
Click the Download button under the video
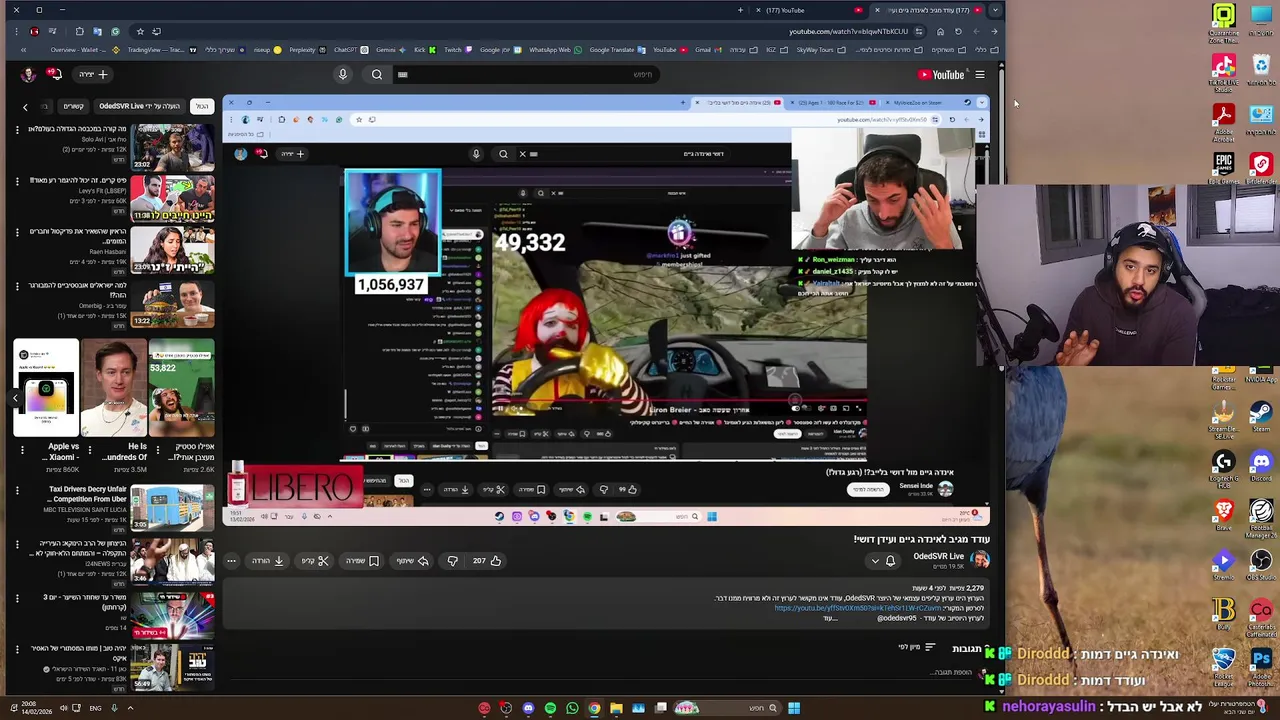(x=267, y=561)
